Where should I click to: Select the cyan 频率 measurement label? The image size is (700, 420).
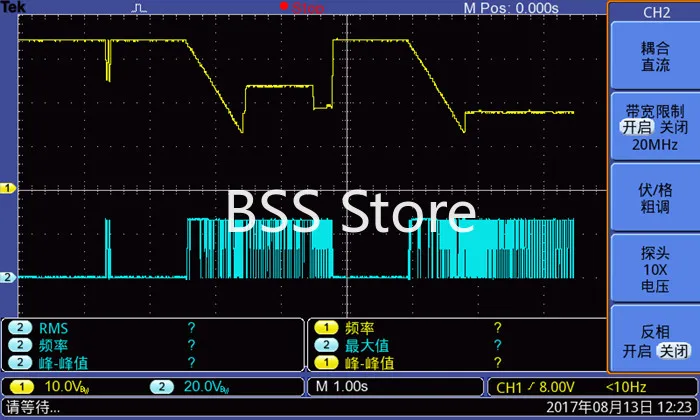(x=53, y=345)
